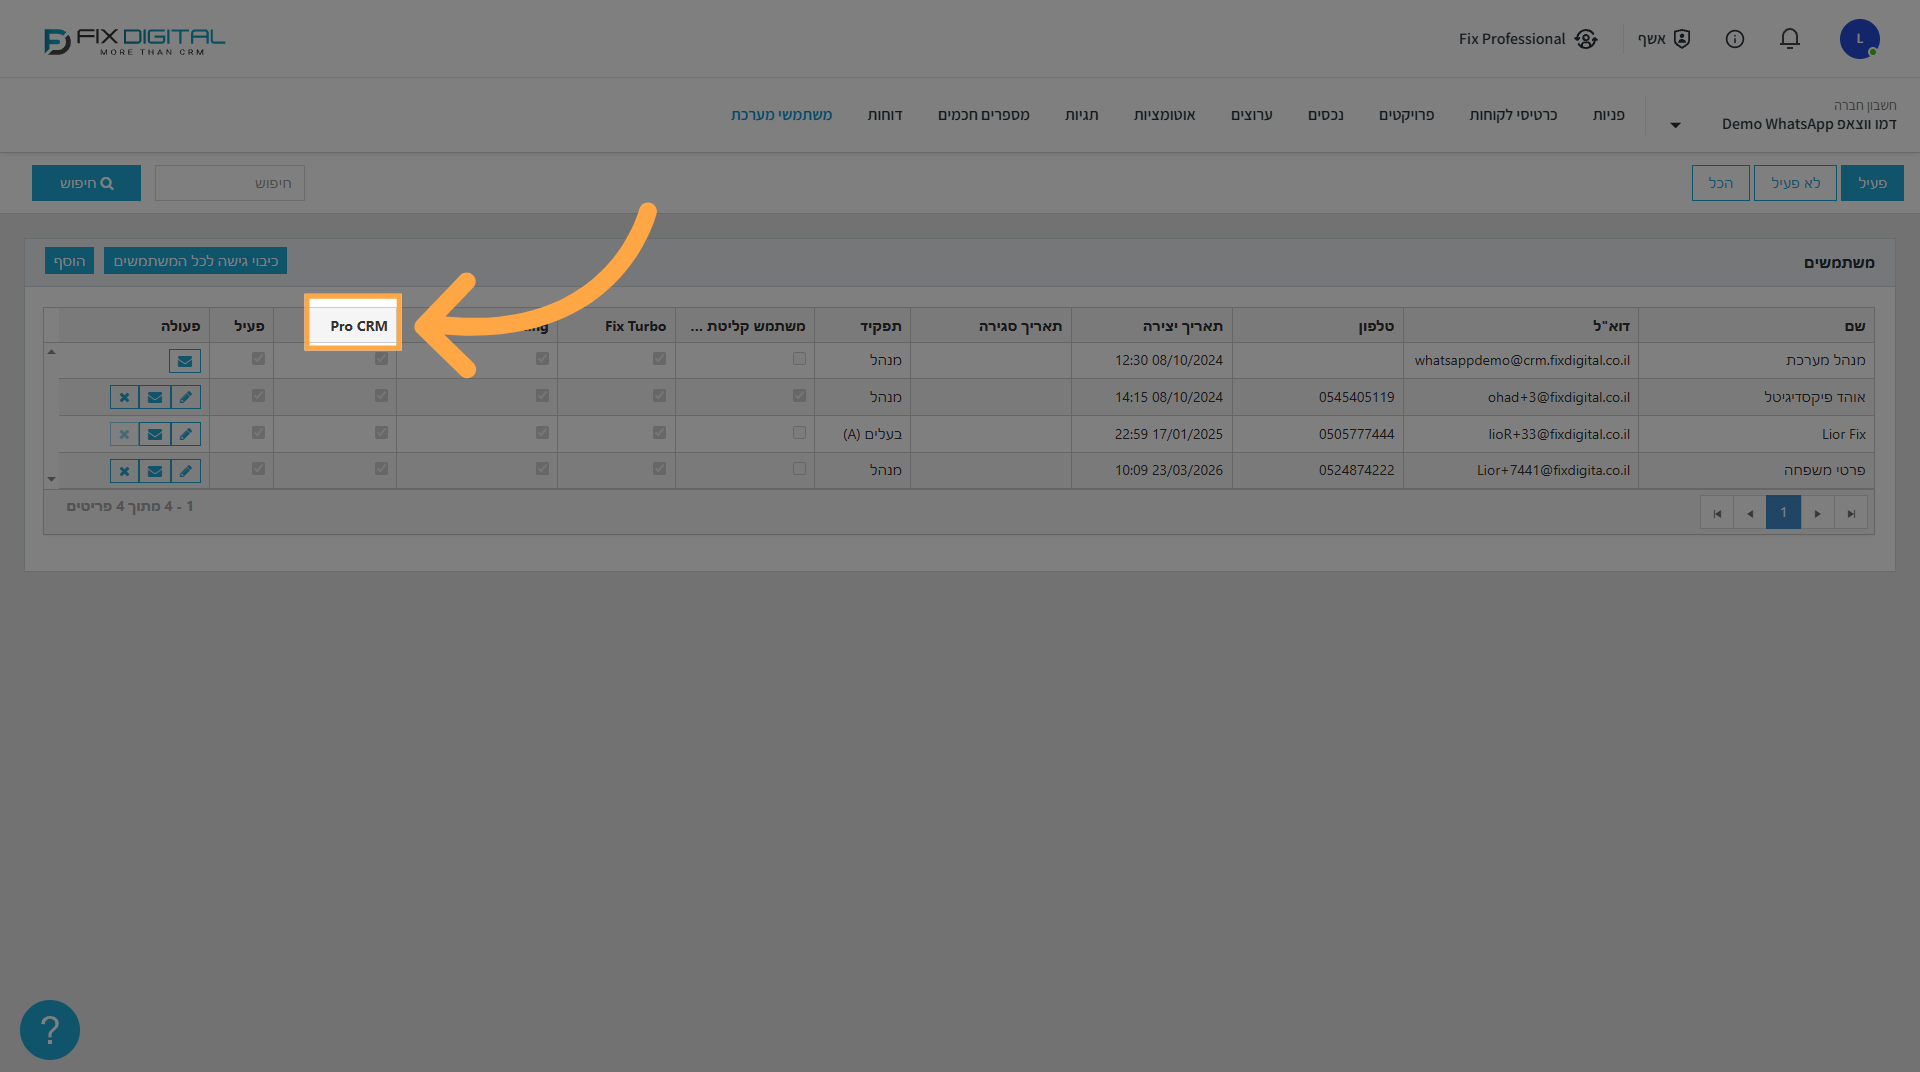Toggle Fix Turbo checkbox for Lior Fix
This screenshot has width=1920, height=1072.
tap(659, 433)
